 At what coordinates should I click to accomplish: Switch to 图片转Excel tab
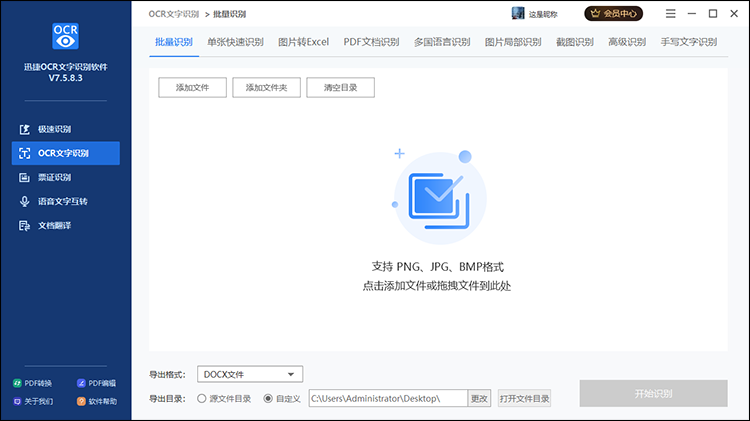[x=303, y=42]
